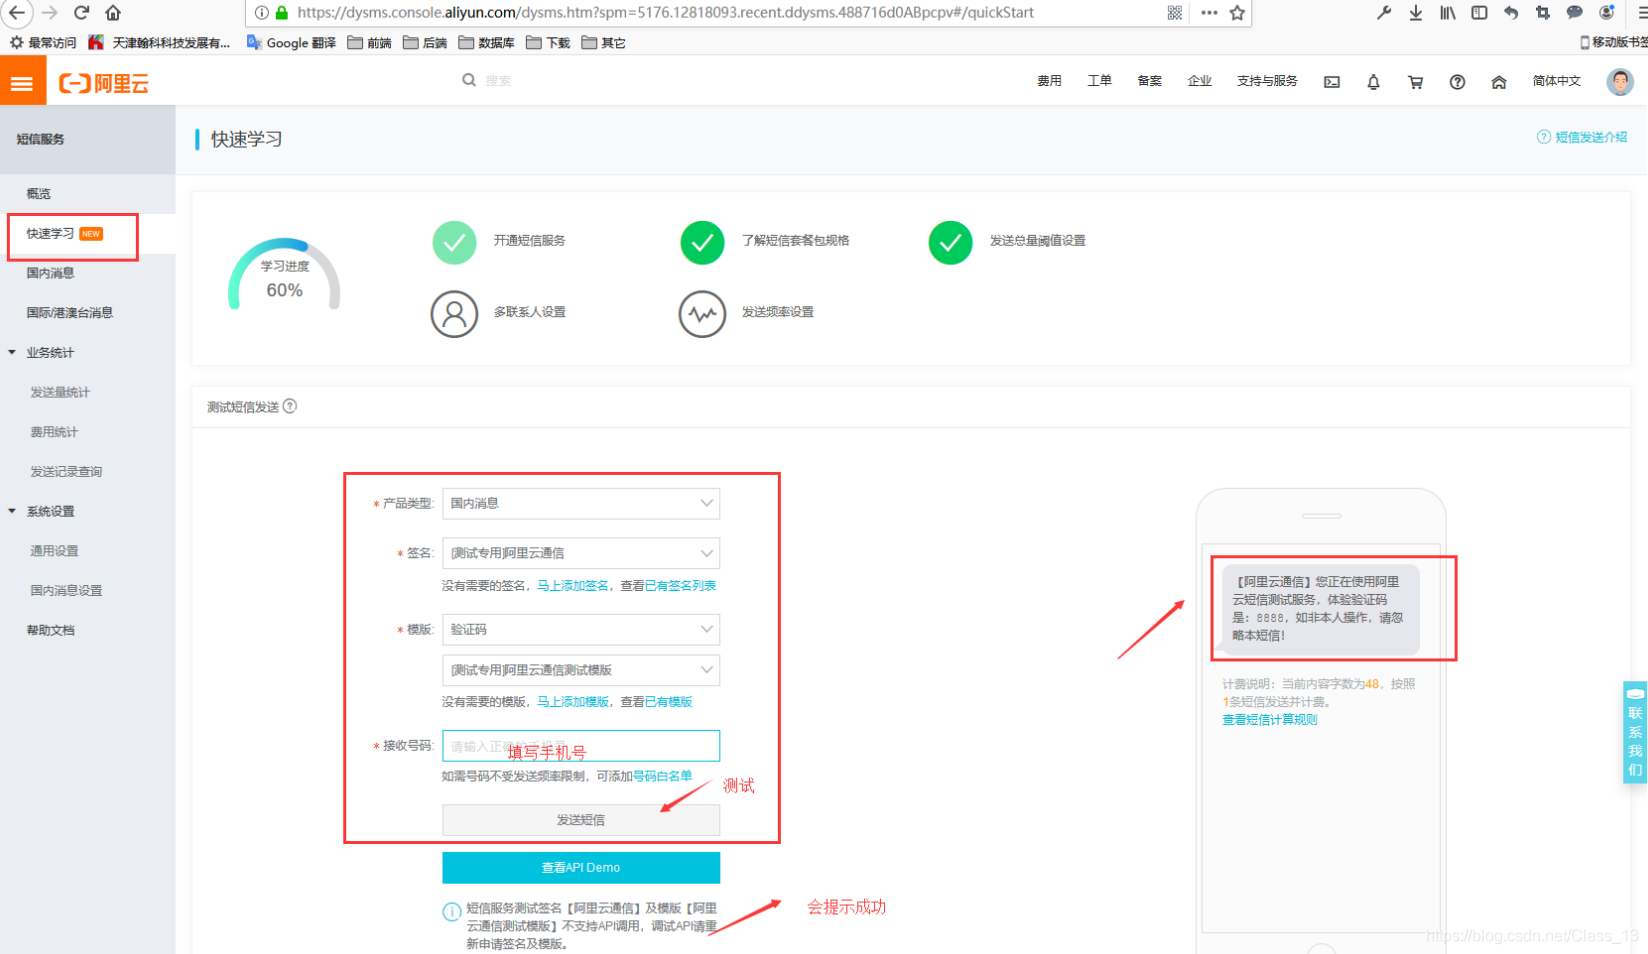Viewport: 1648px width, 954px height.
Task: Open 国内消息设置 in sidebar
Action: [66, 590]
